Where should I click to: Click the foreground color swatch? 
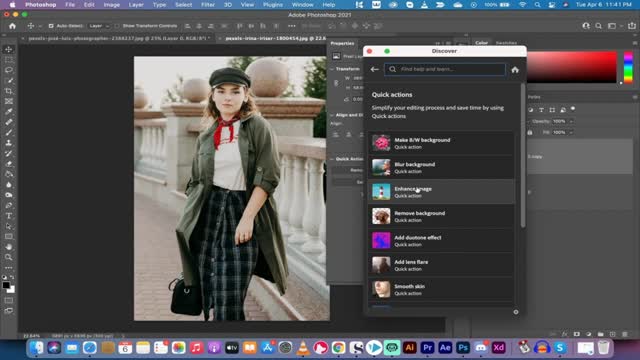(x=6, y=285)
